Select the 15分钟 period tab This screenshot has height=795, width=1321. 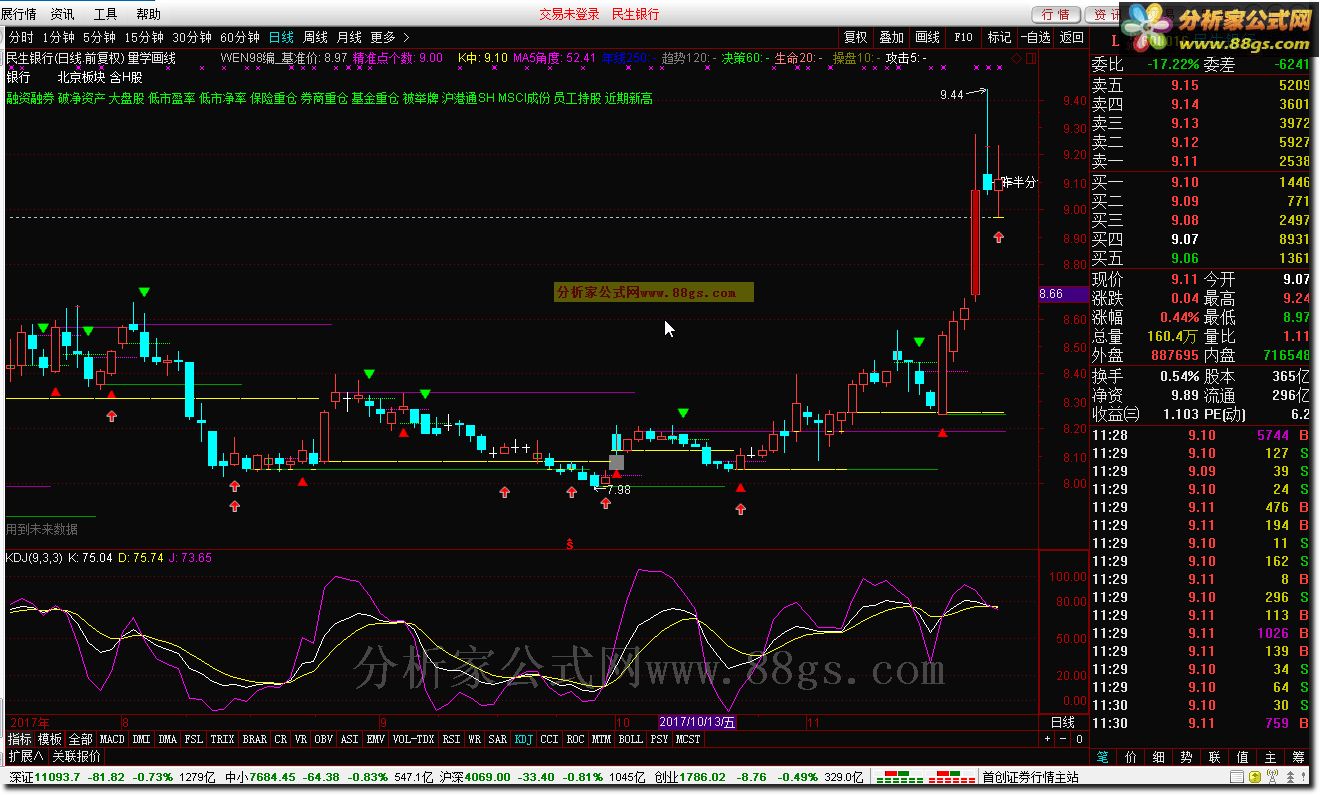(144, 37)
